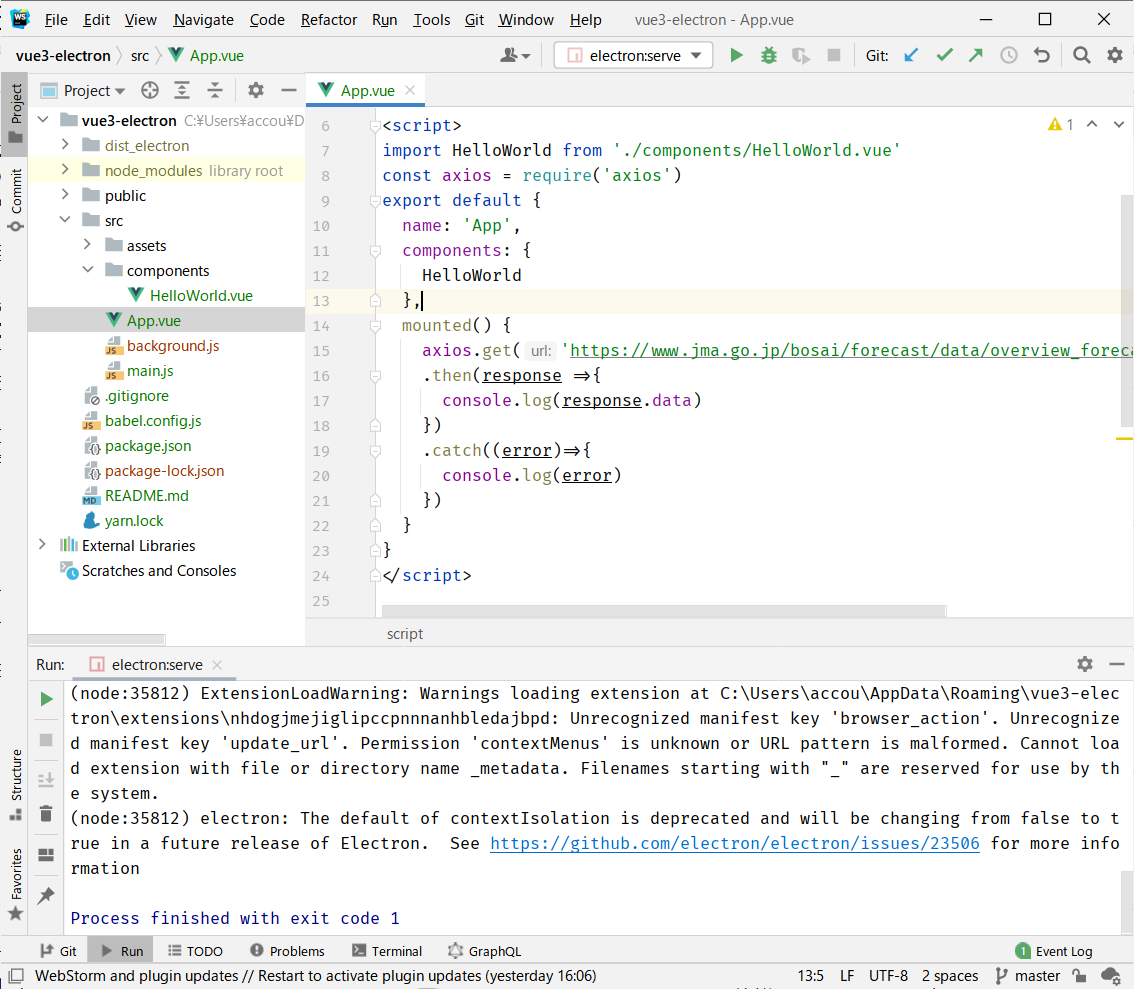Click the Git commit checkmark icon

[x=944, y=56]
